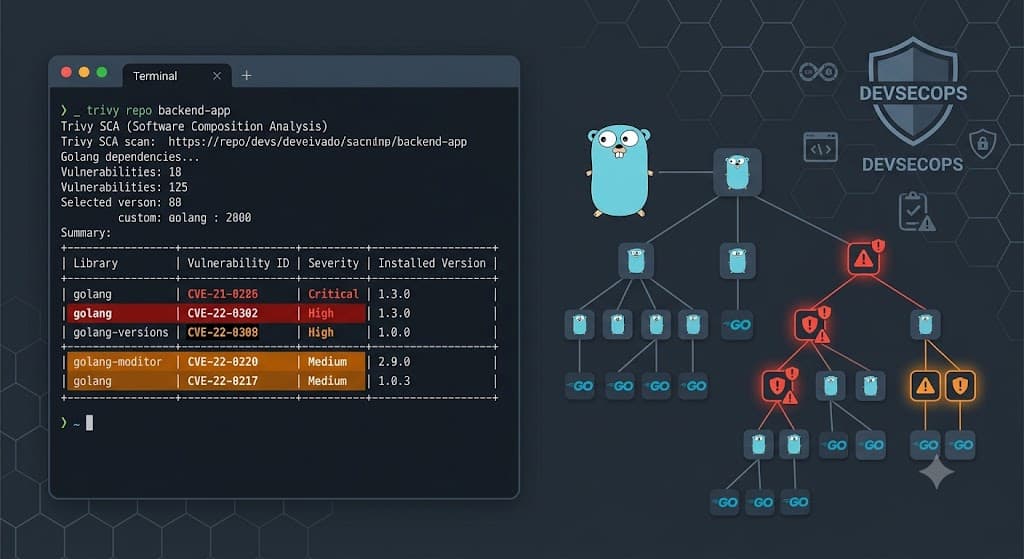Click High severity in the golang-versions row

click(321, 332)
